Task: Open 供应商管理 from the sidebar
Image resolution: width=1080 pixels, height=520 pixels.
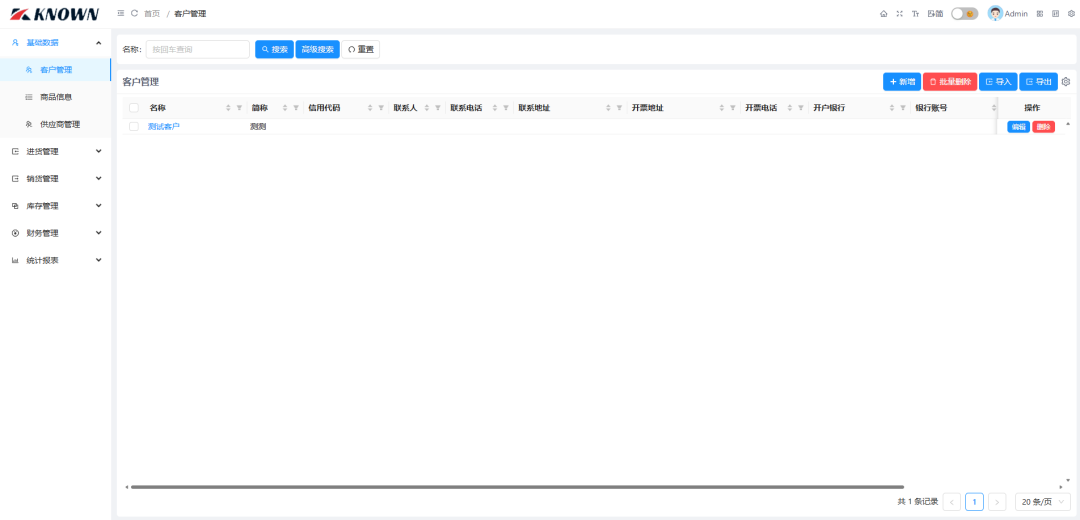Action: pyautogui.click(x=59, y=125)
